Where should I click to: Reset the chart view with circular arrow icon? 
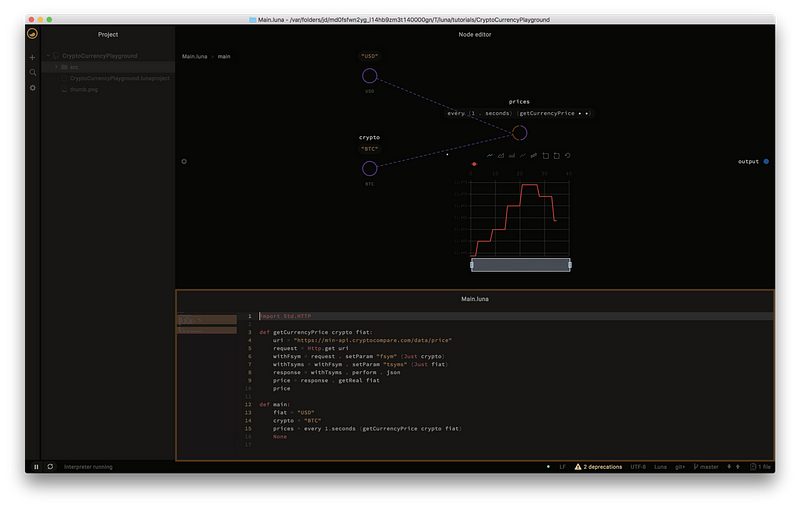567,155
